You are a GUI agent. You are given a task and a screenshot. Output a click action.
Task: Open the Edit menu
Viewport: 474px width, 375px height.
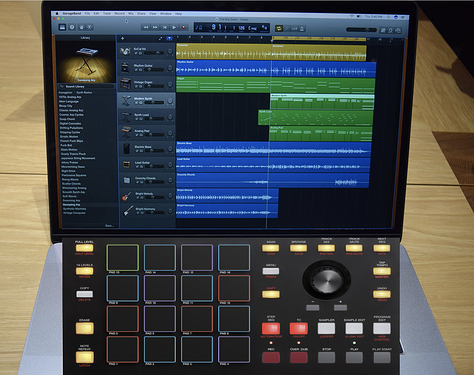click(96, 14)
